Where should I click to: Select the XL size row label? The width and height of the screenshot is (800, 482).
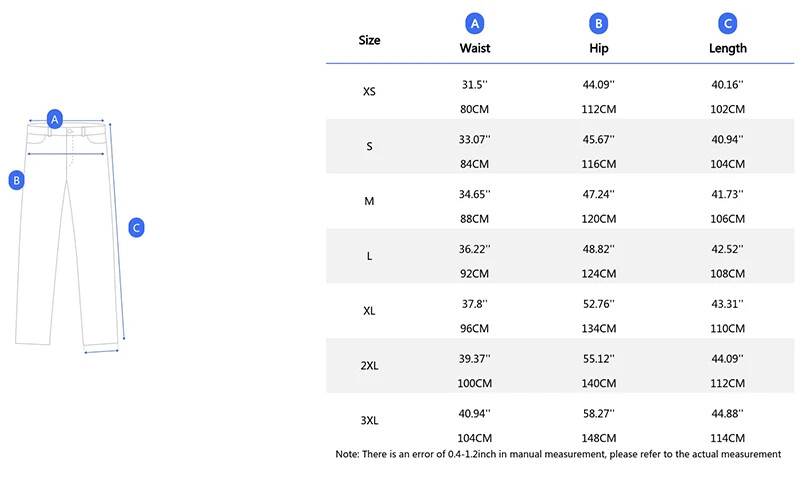369,311
